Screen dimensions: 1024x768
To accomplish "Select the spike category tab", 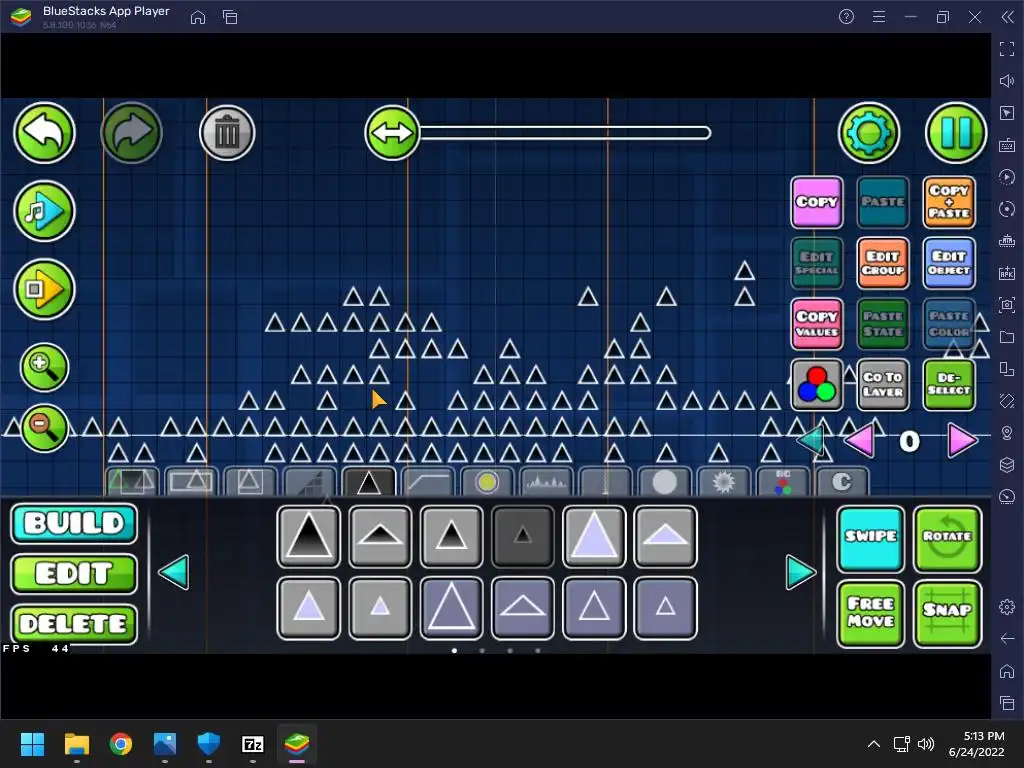I will tap(369, 482).
